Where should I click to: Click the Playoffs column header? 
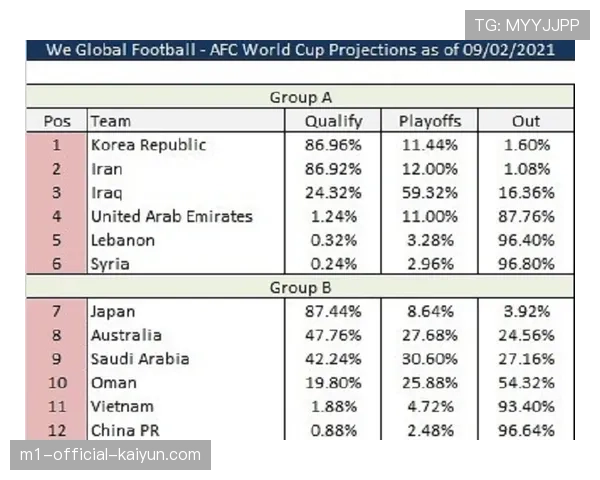[x=429, y=121]
